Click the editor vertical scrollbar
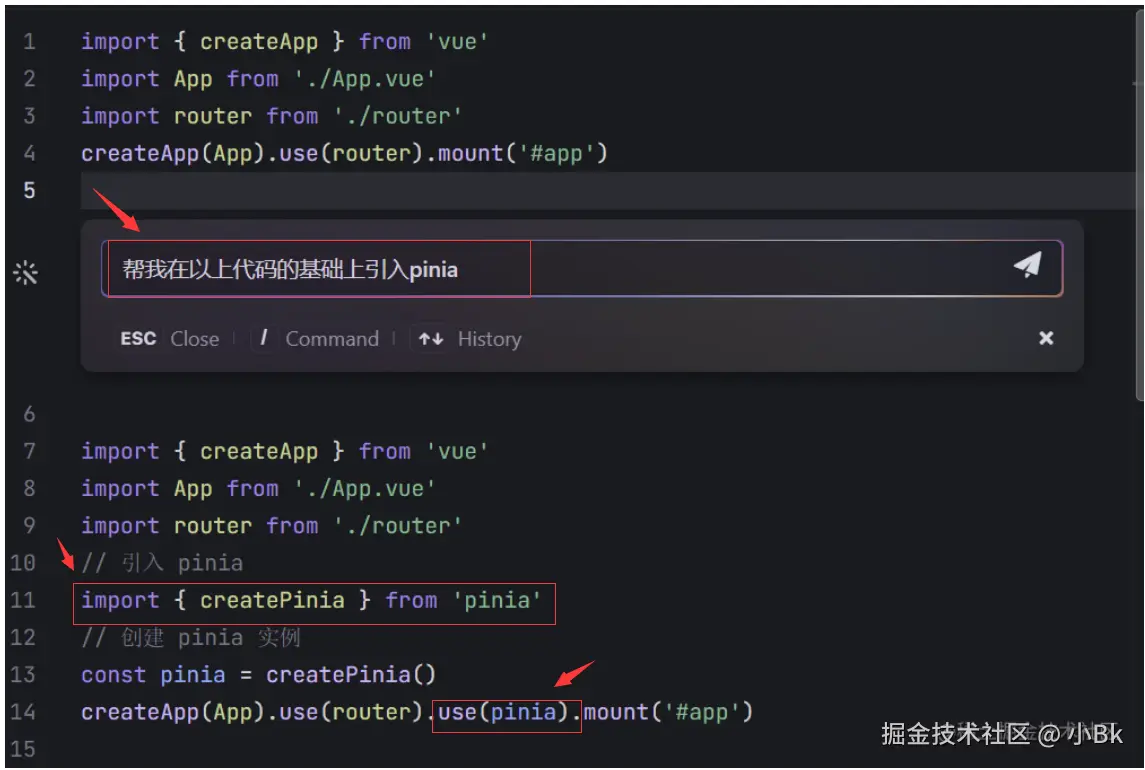The height and width of the screenshot is (770, 1145). pyautogui.click(x=1138, y=205)
